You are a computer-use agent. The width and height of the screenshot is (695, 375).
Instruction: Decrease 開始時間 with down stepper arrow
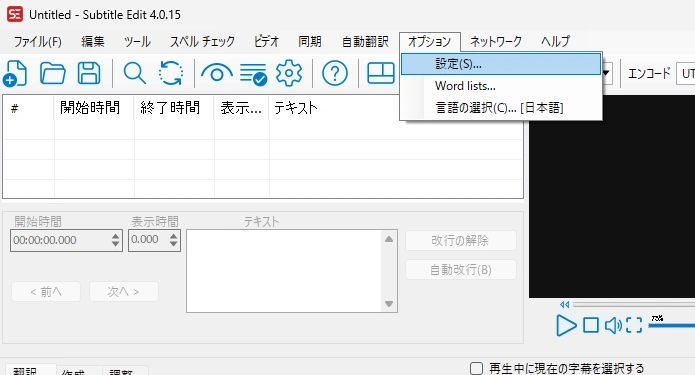[116, 245]
